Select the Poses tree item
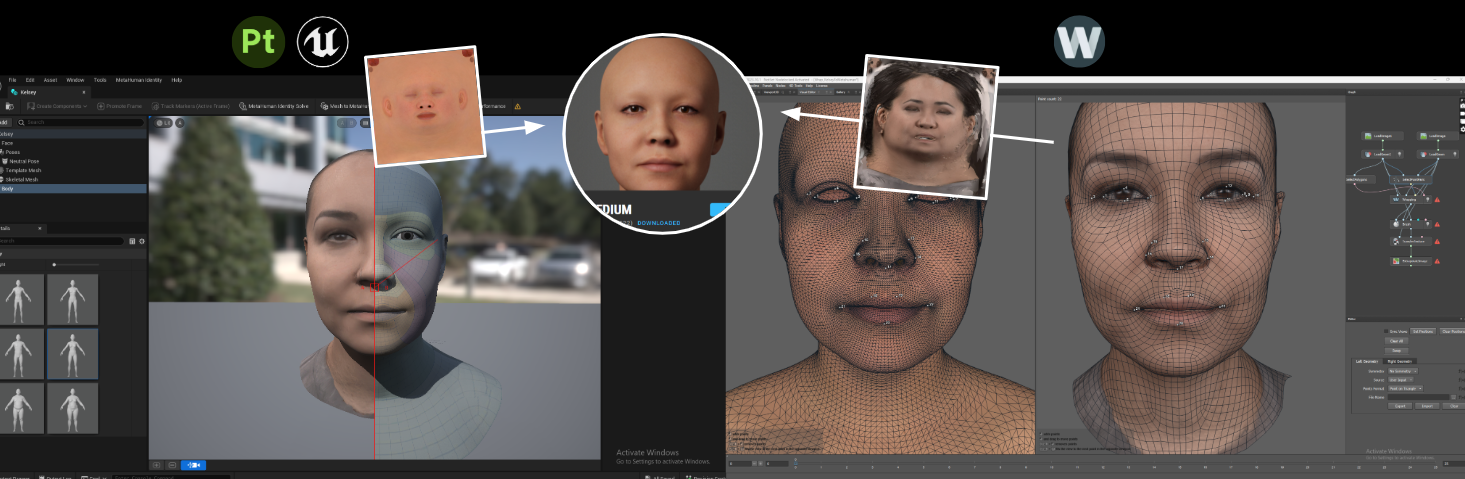The image size is (1465, 479). click(73, 152)
